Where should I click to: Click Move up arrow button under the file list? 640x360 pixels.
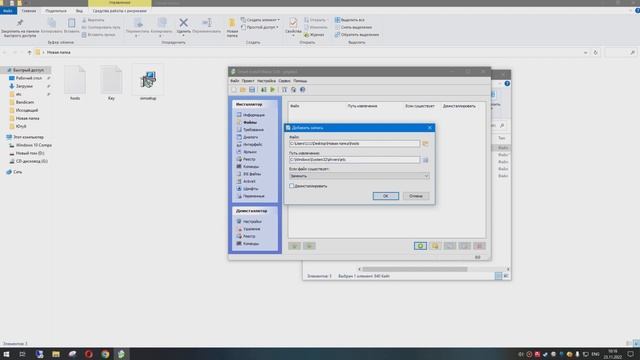pos(294,246)
